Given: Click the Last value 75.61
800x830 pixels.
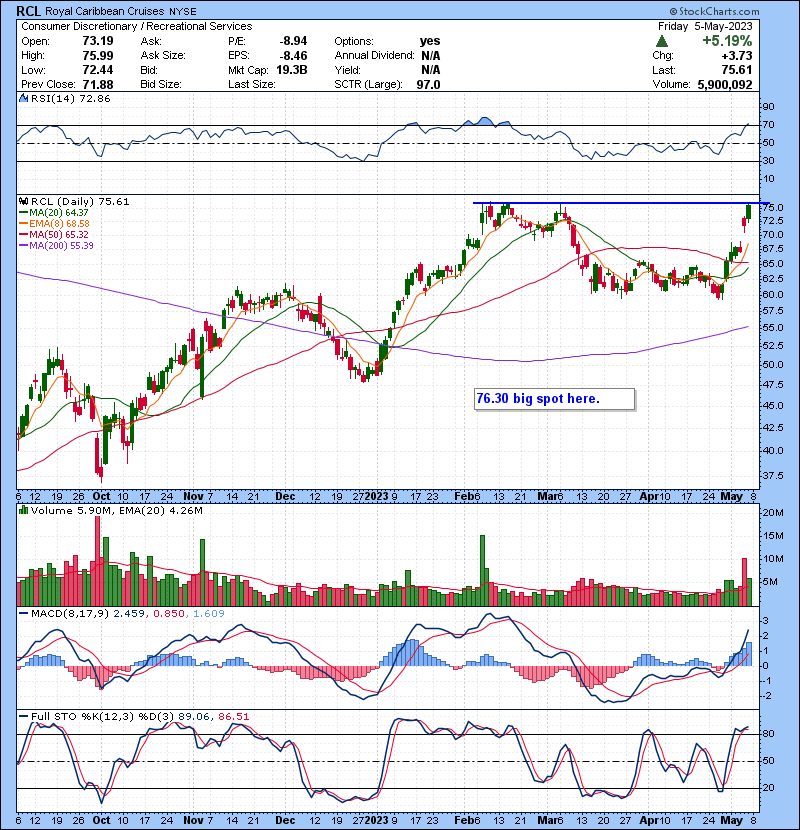Looking at the screenshot, I should 737,70.
